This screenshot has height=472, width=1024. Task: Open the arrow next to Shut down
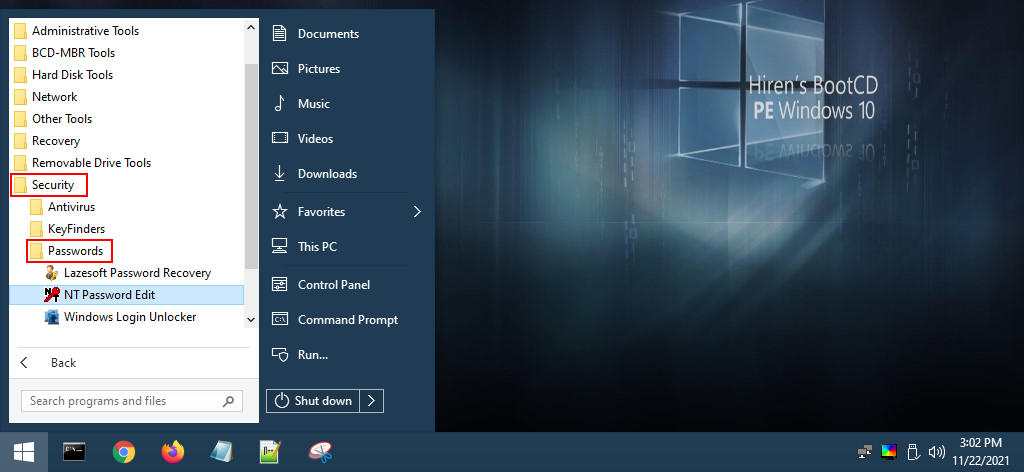click(x=372, y=401)
